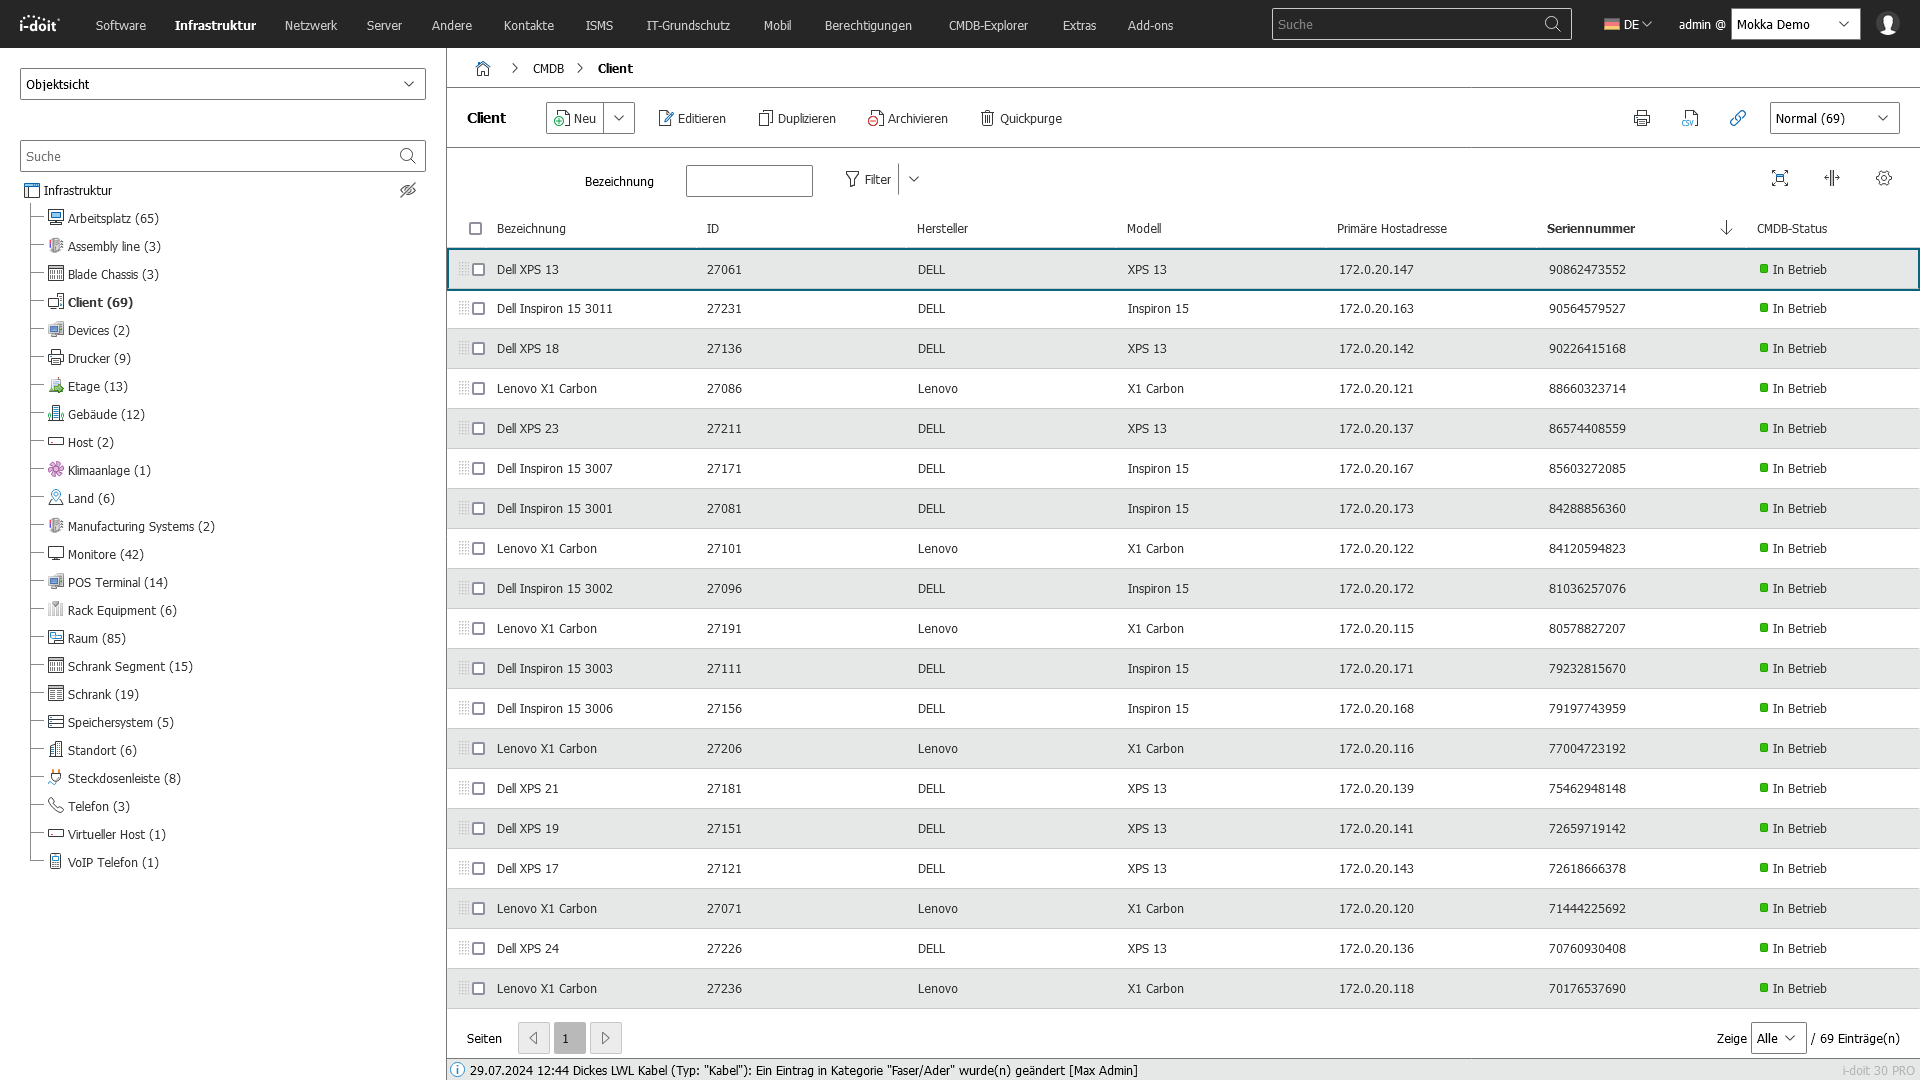
Task: Check the Dell XPS 24 row
Action: point(478,949)
